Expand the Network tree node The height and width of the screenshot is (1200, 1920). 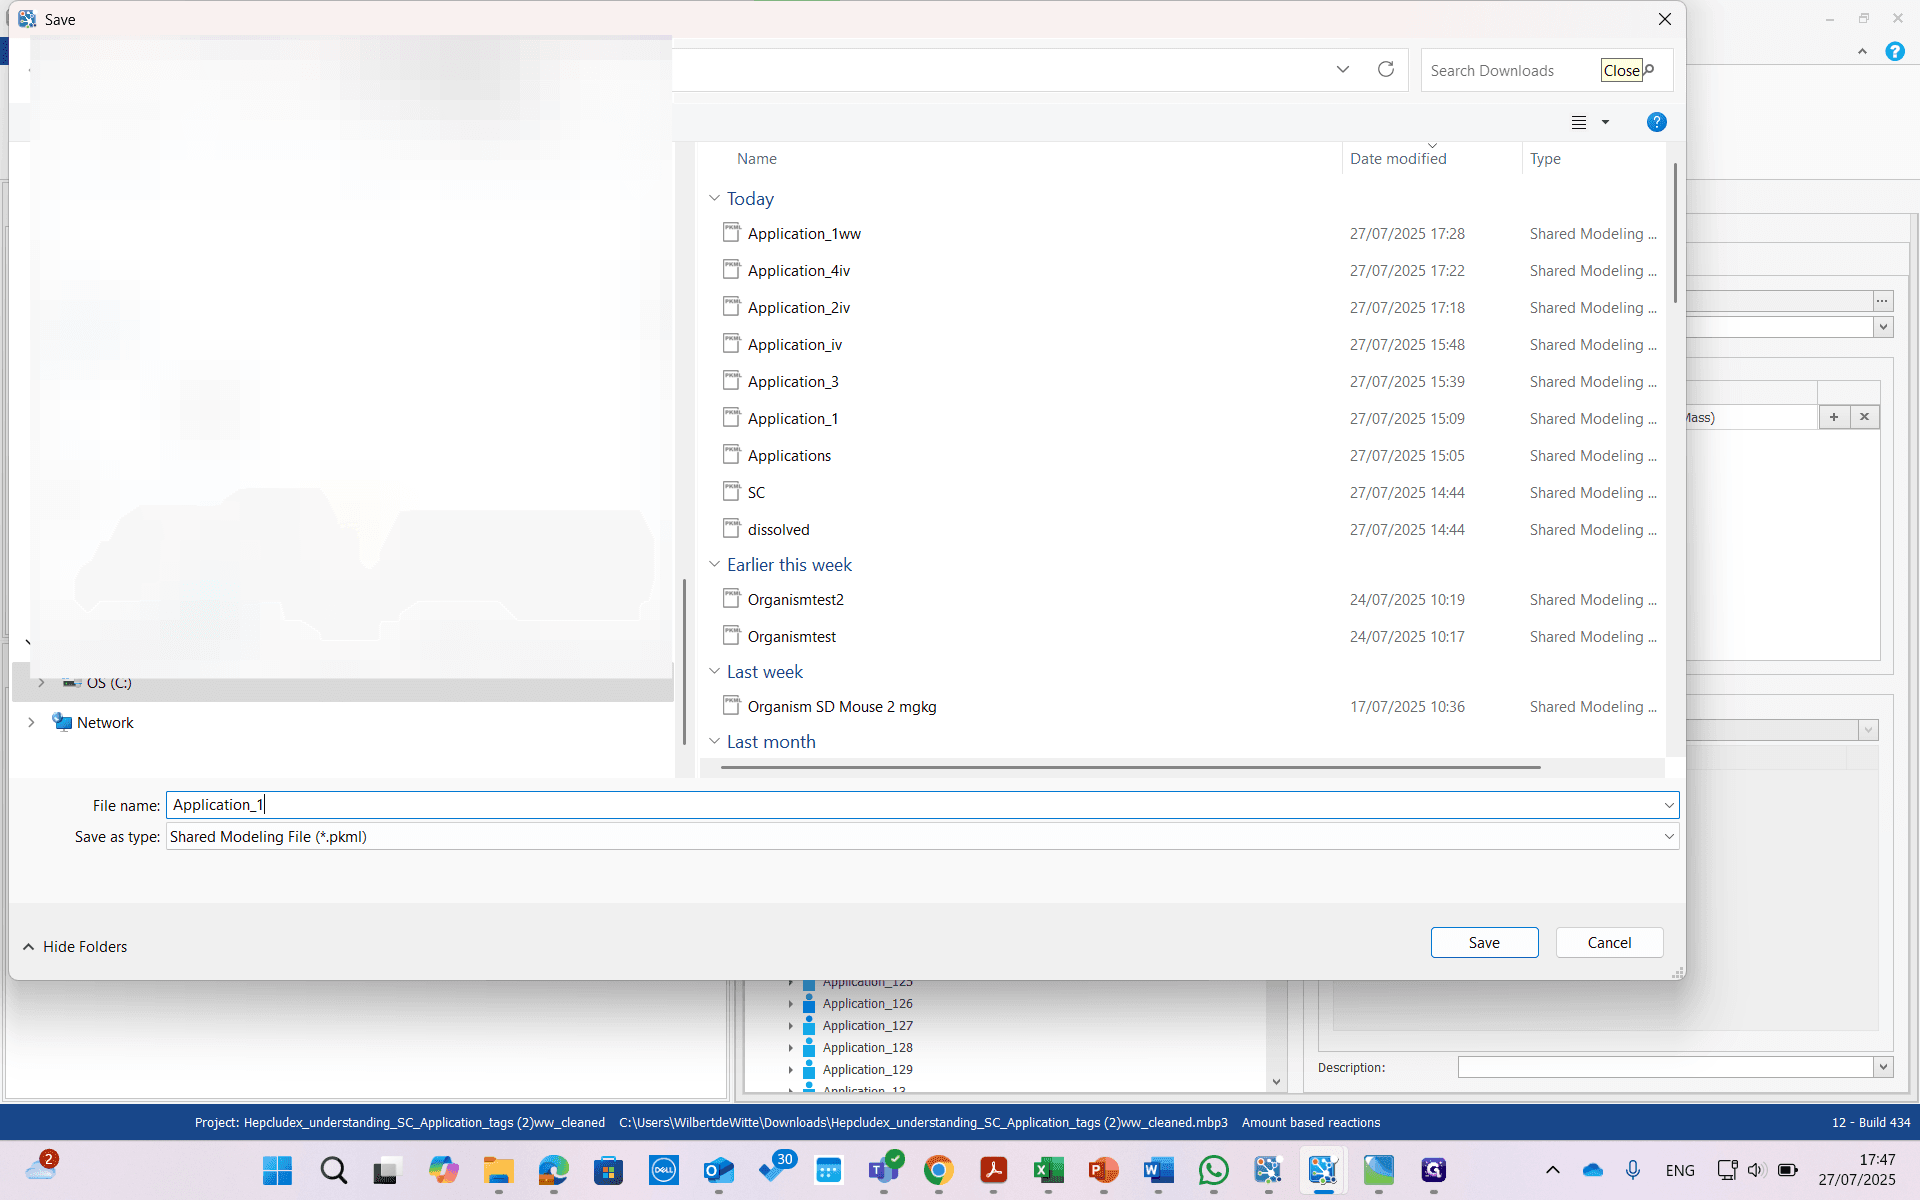coord(31,722)
